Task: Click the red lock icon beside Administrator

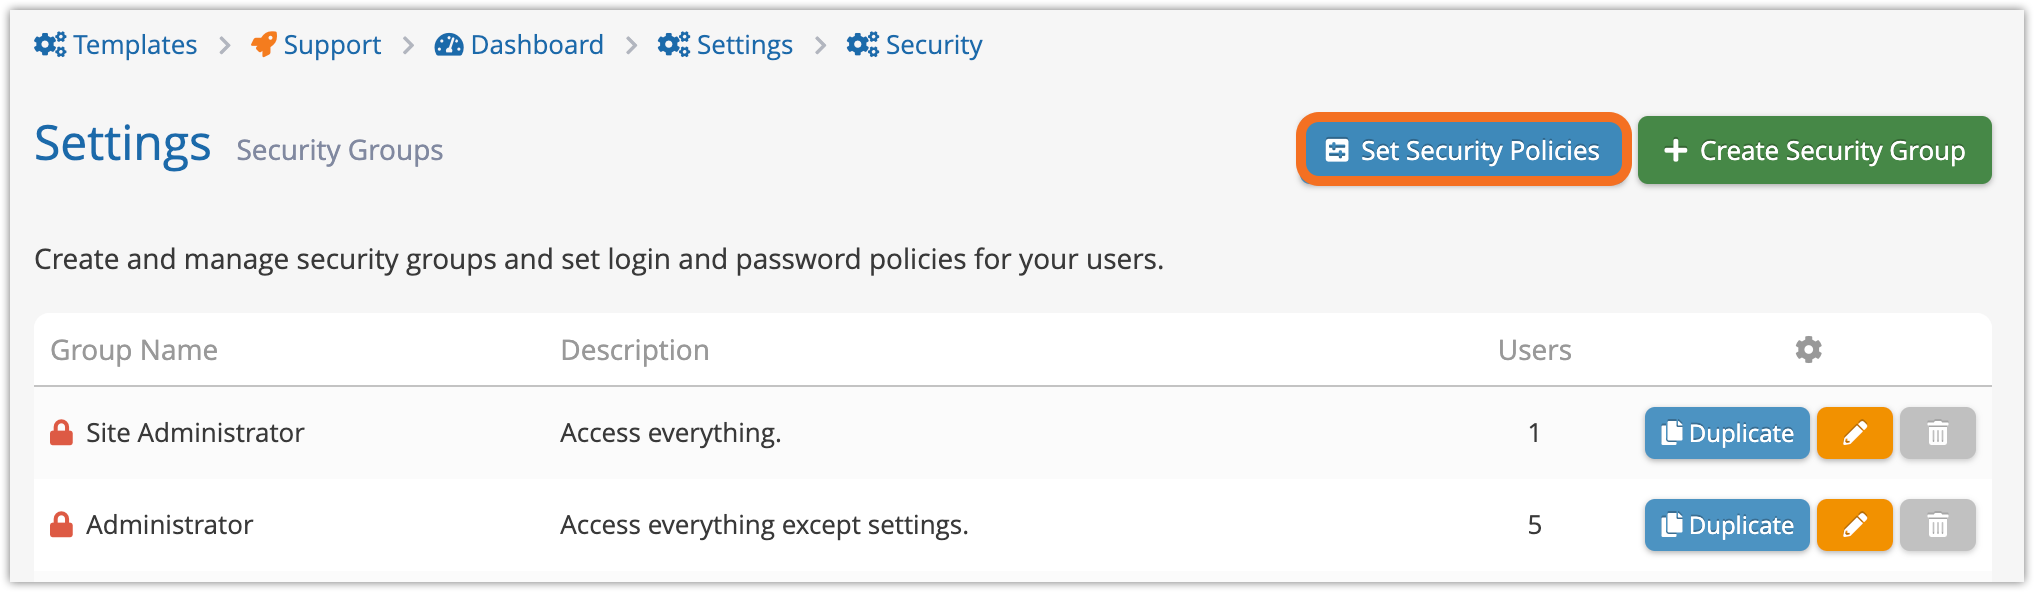Action: 62,525
